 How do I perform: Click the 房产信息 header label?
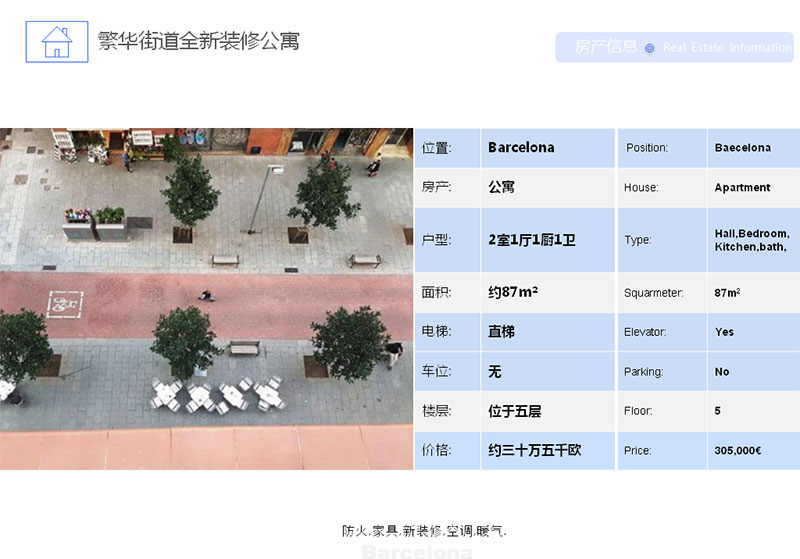605,46
